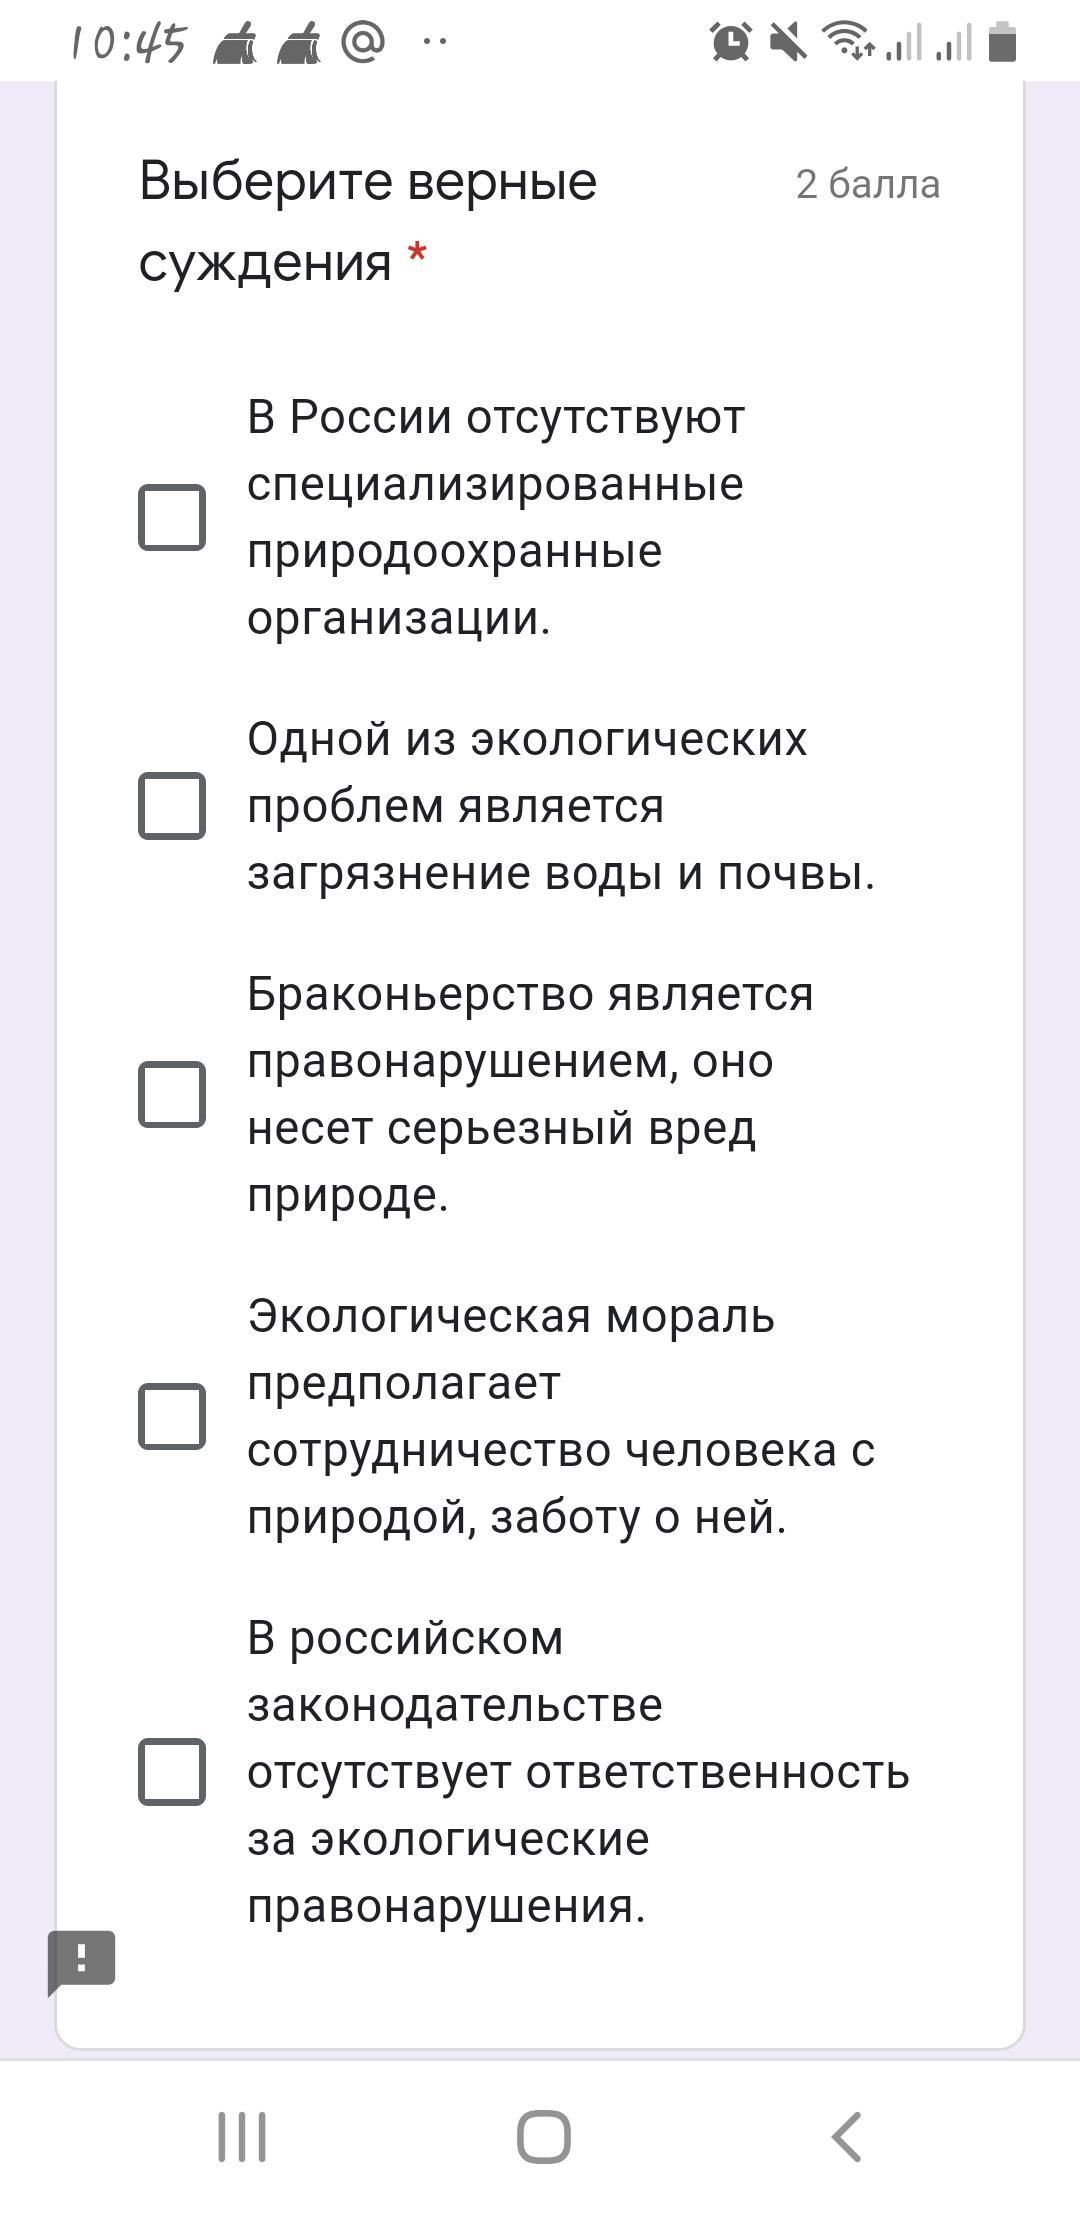Tick the Браконьерство statement checkbox
The image size is (1080, 2220).
(172, 1095)
